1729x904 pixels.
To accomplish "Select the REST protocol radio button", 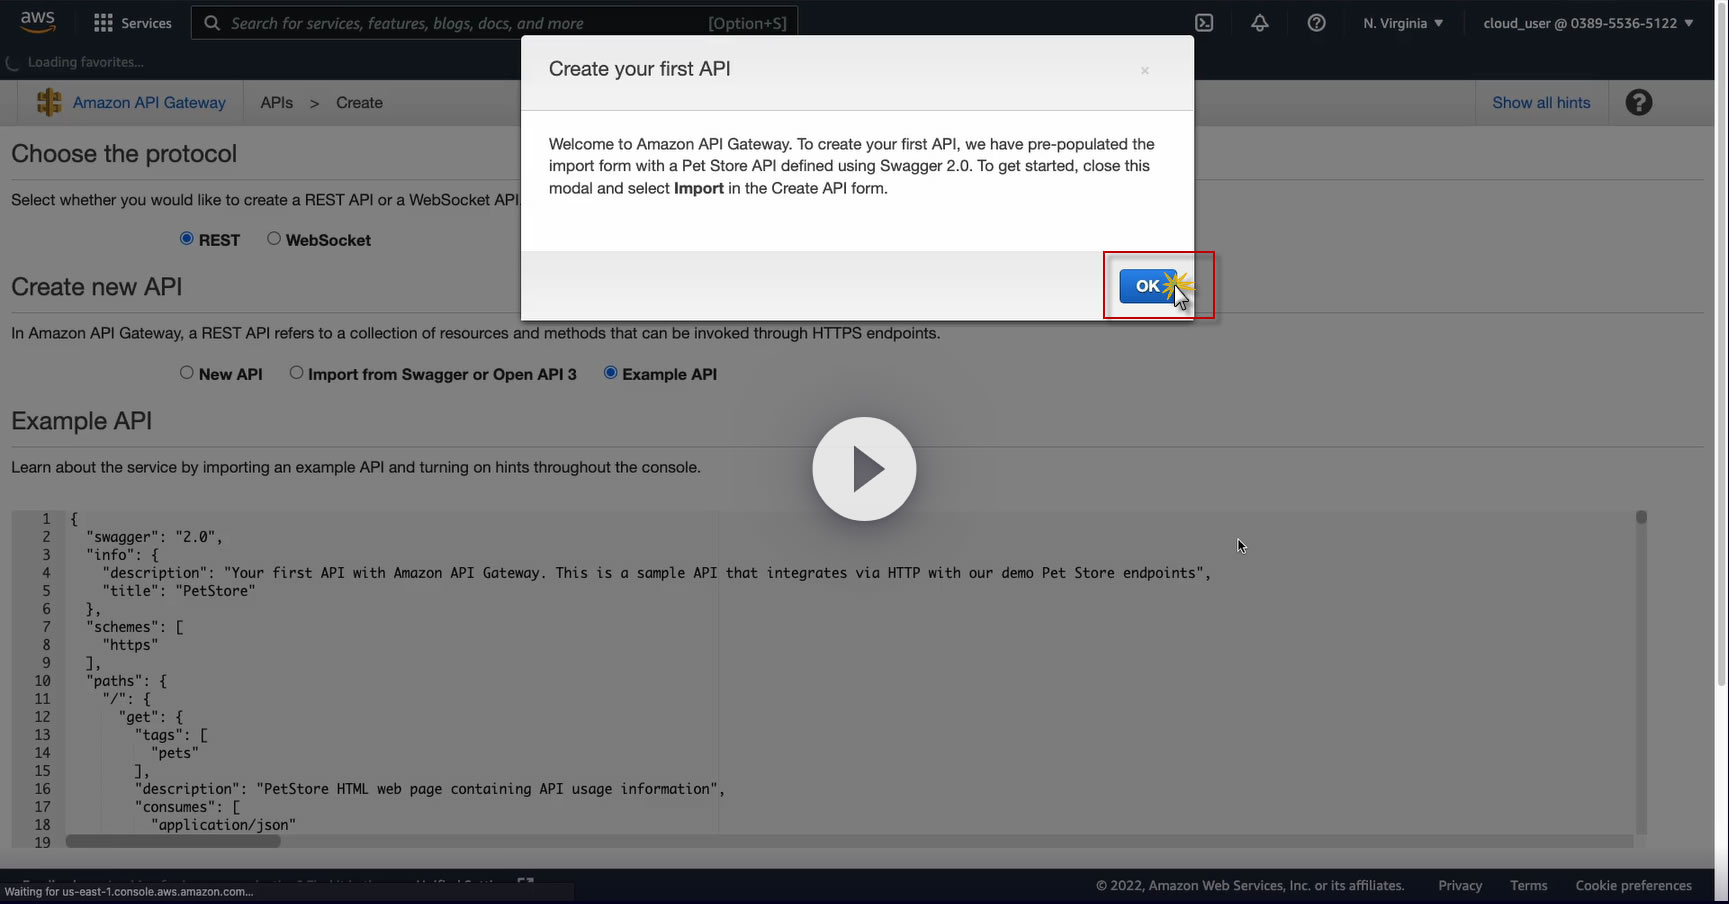I will pos(187,238).
